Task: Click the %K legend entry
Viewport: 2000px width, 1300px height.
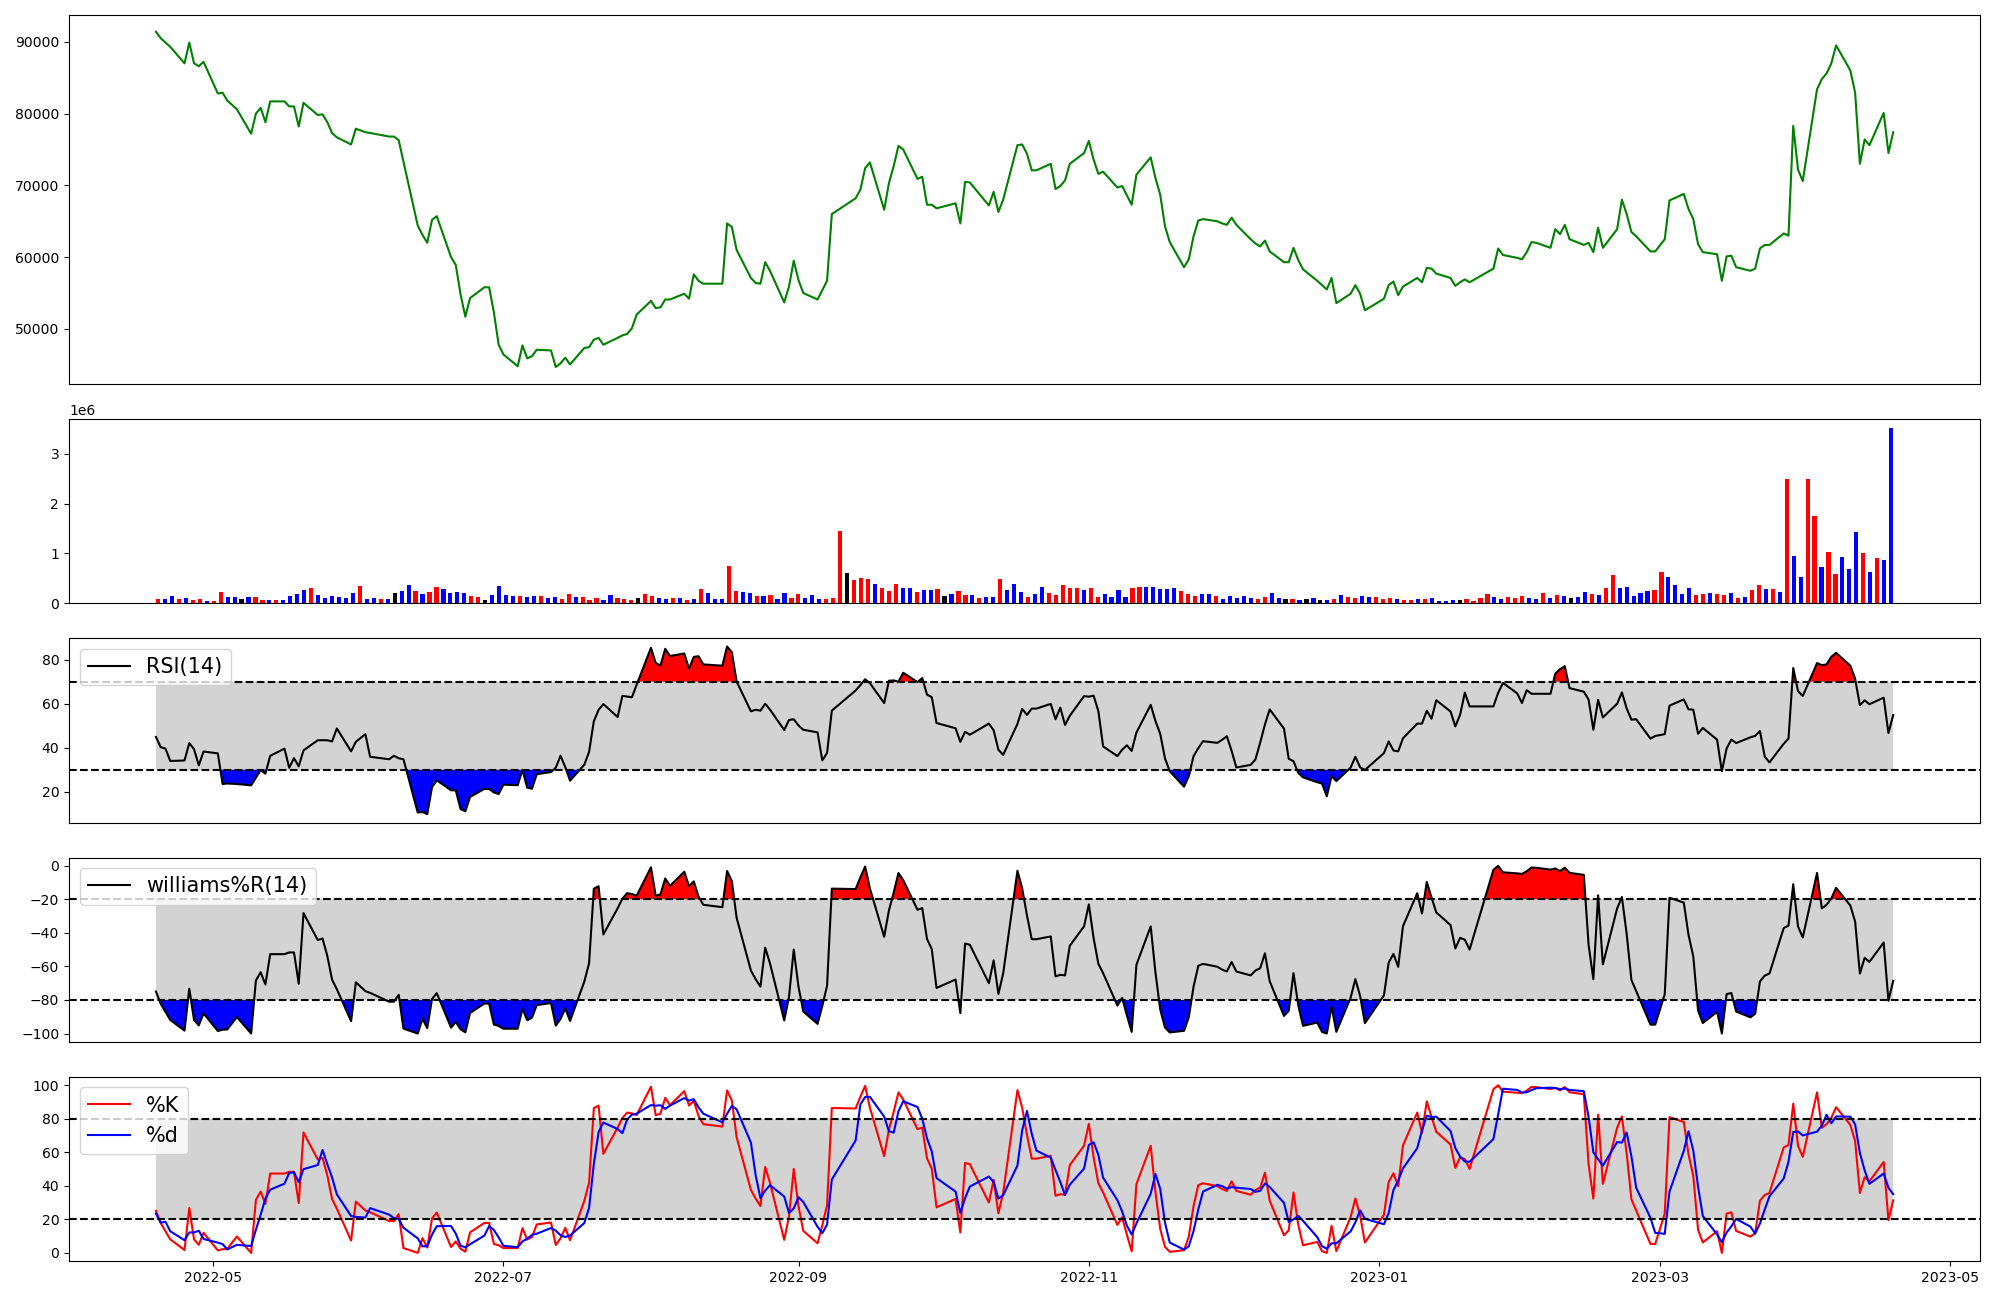Action: pos(162,1105)
